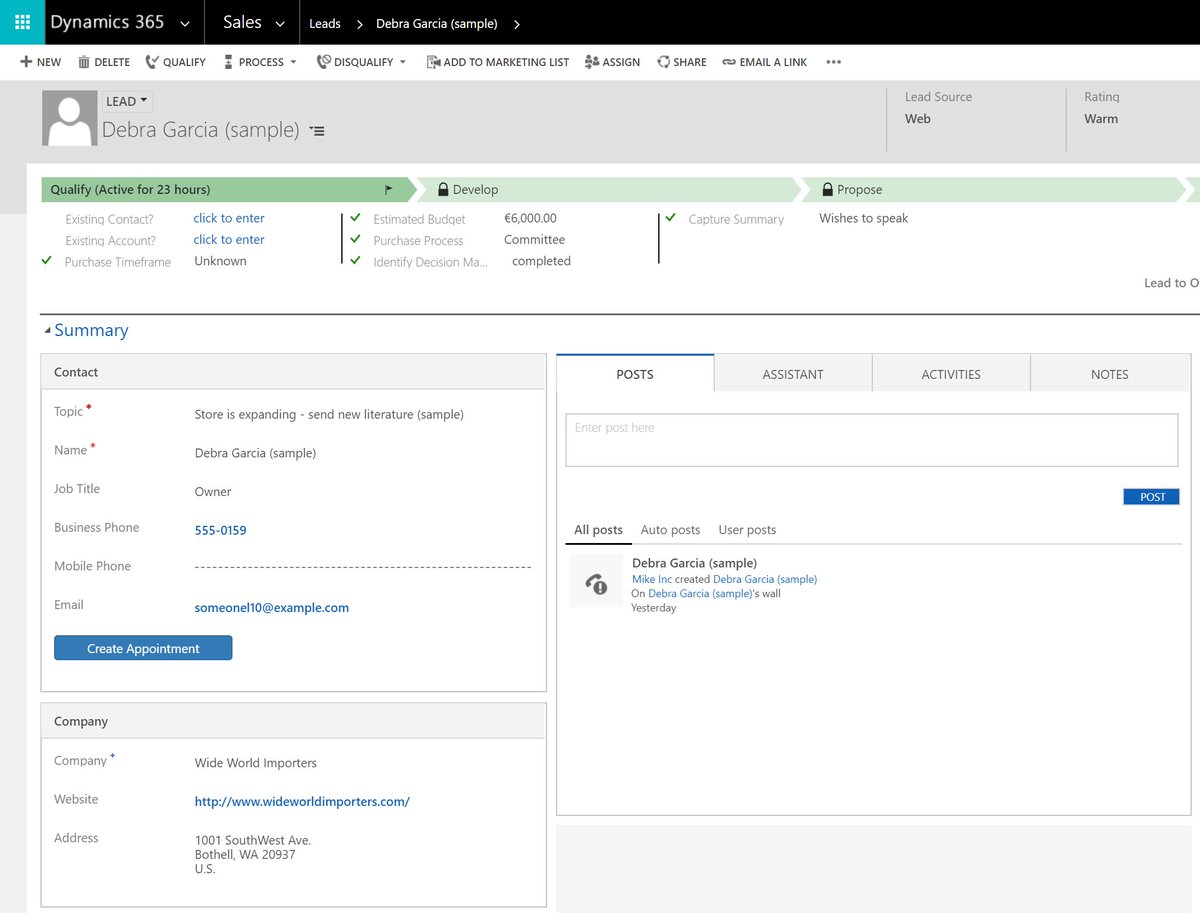Switch to the ACTIVITIES tab

[951, 374]
